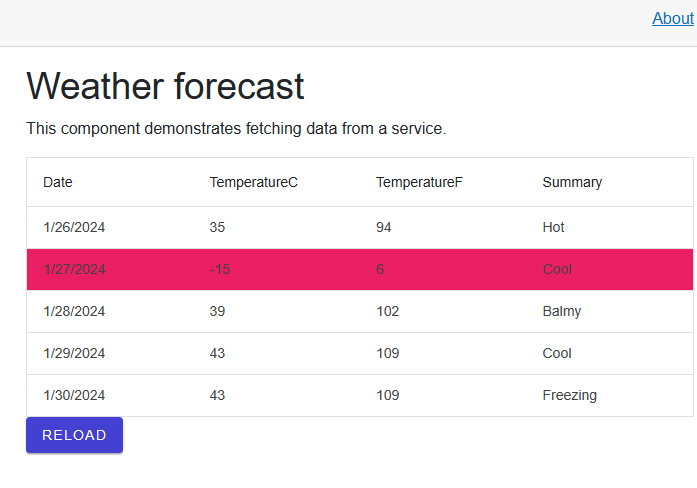Screen dimensions: 697x488
Task: Click the 94 Fahrenheit cell
Action: [384, 228]
